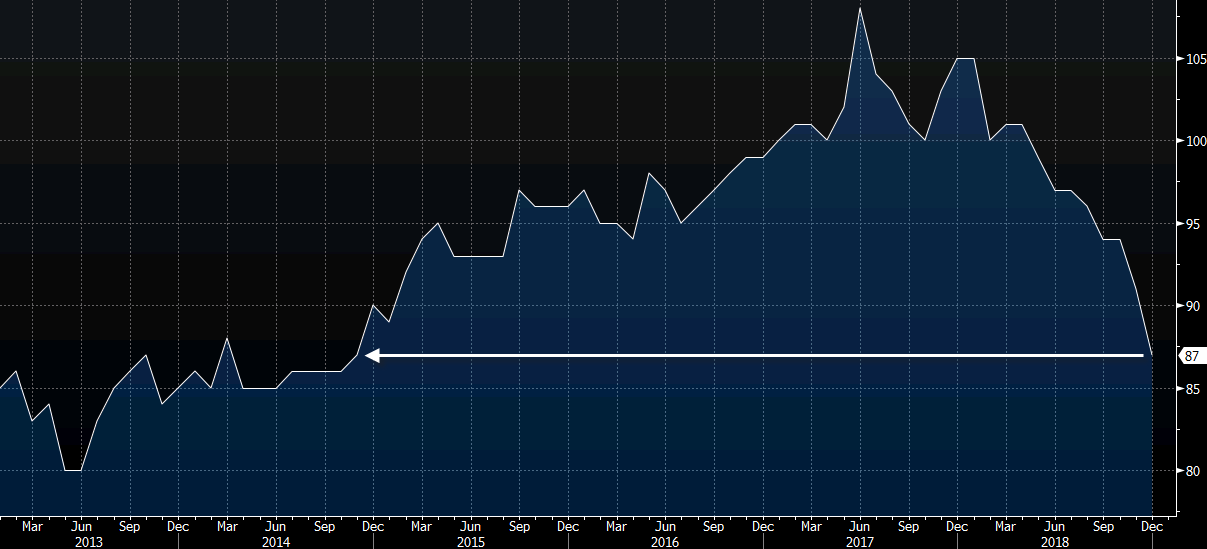Image resolution: width=1207 pixels, height=549 pixels.
Task: Click the 80 y-axis value label
Action: click(x=1193, y=470)
